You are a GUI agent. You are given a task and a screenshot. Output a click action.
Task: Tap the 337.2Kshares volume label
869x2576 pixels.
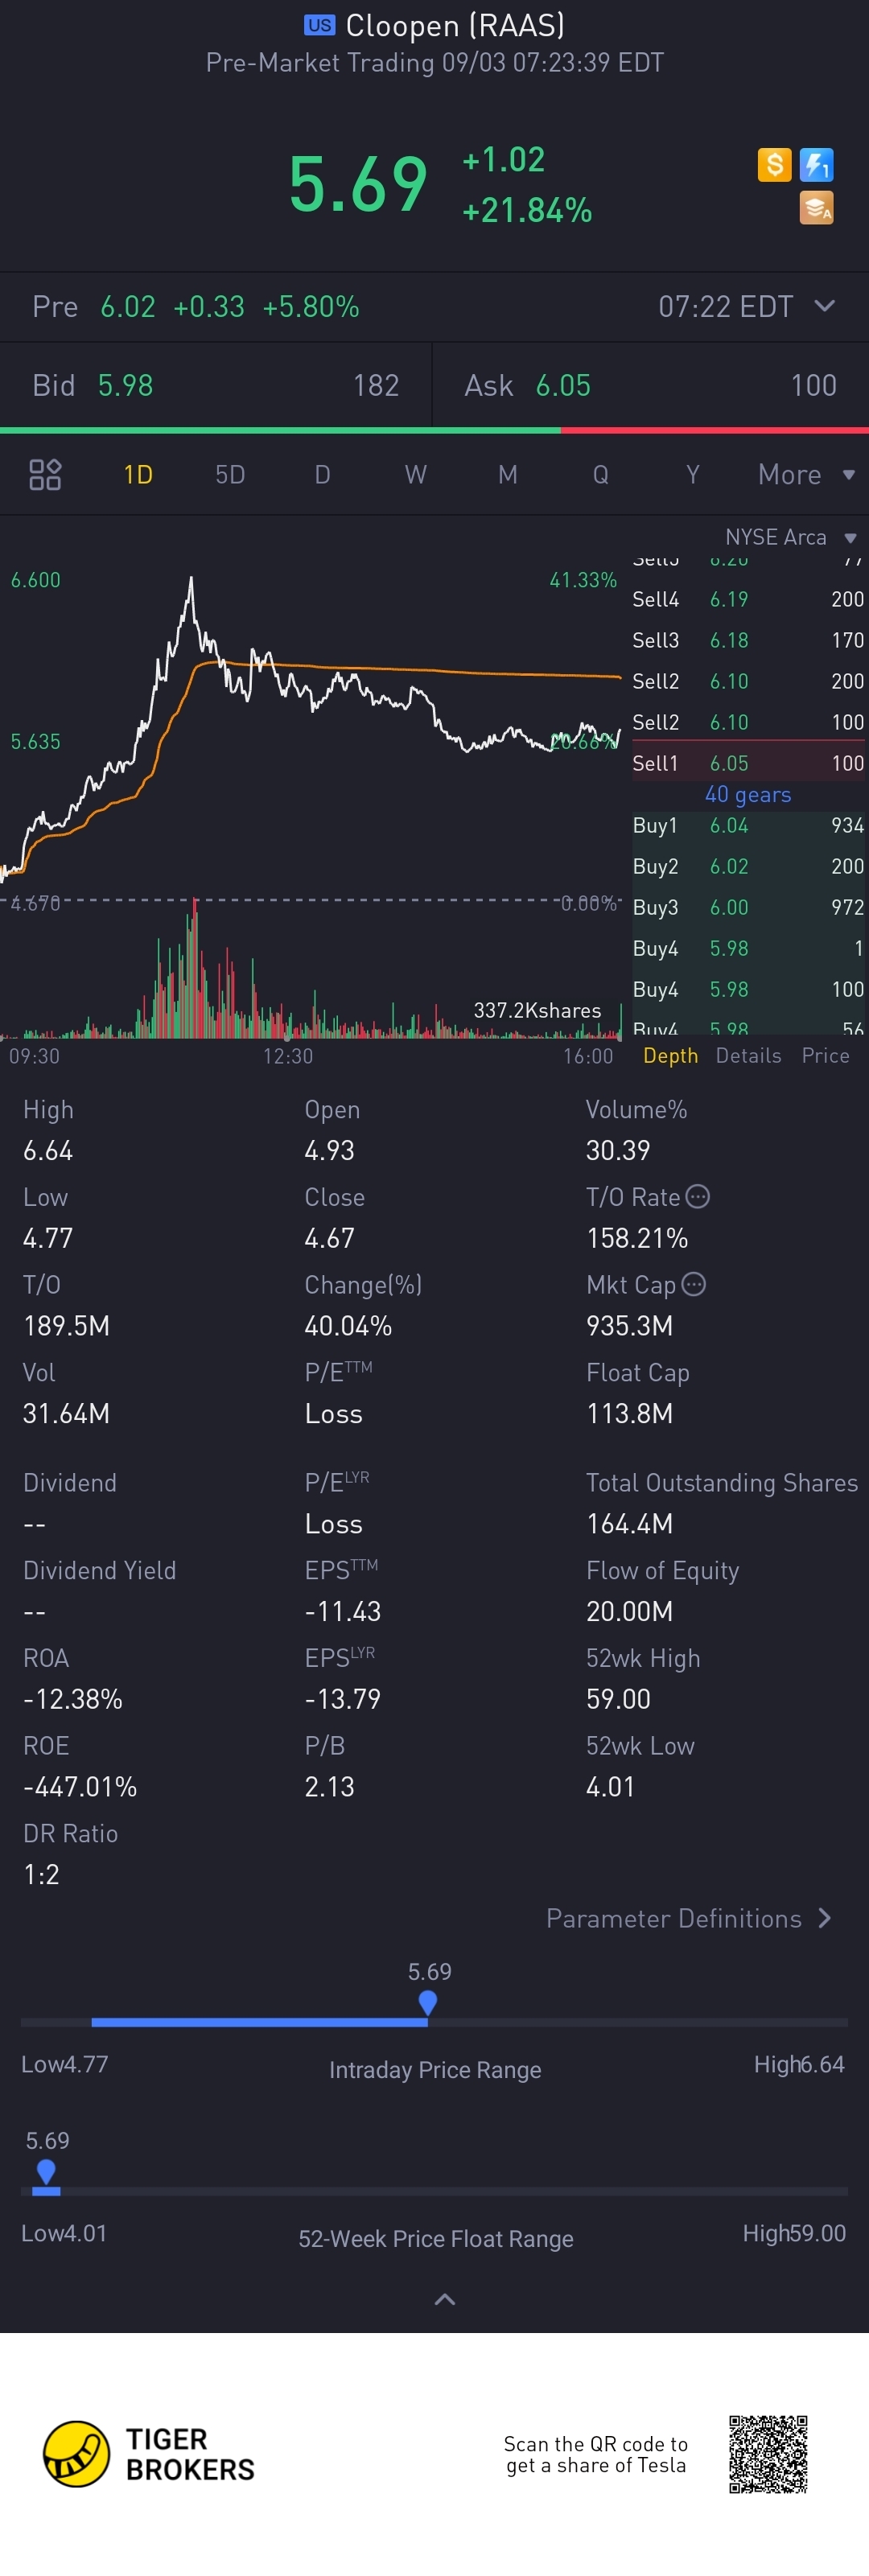[x=537, y=1010]
